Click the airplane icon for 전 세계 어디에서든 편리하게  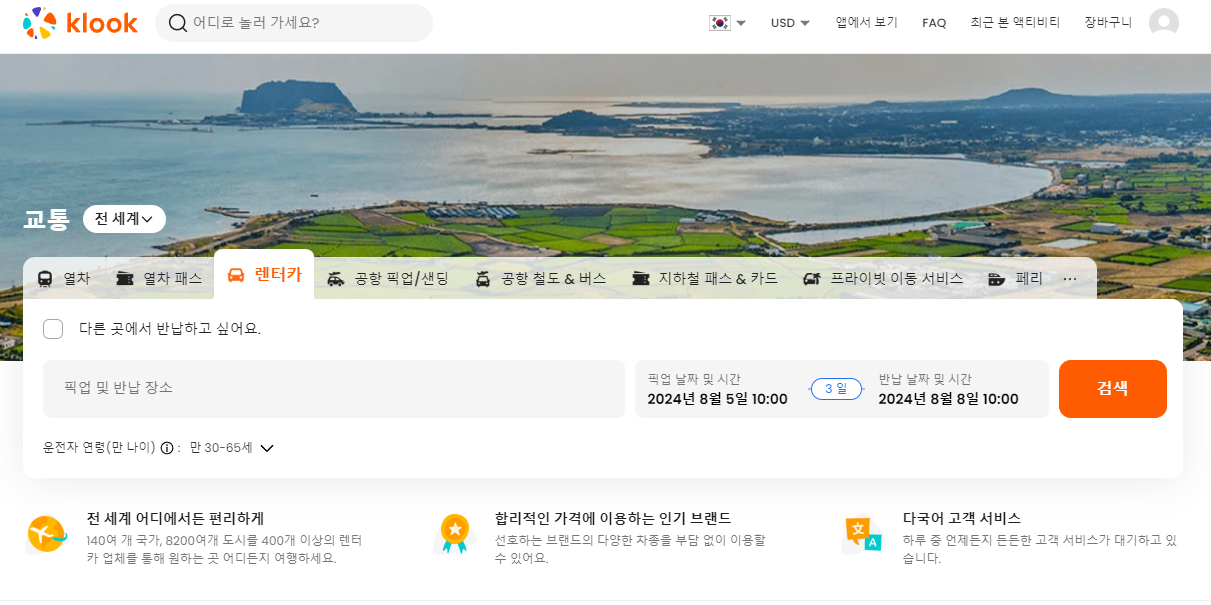point(47,535)
